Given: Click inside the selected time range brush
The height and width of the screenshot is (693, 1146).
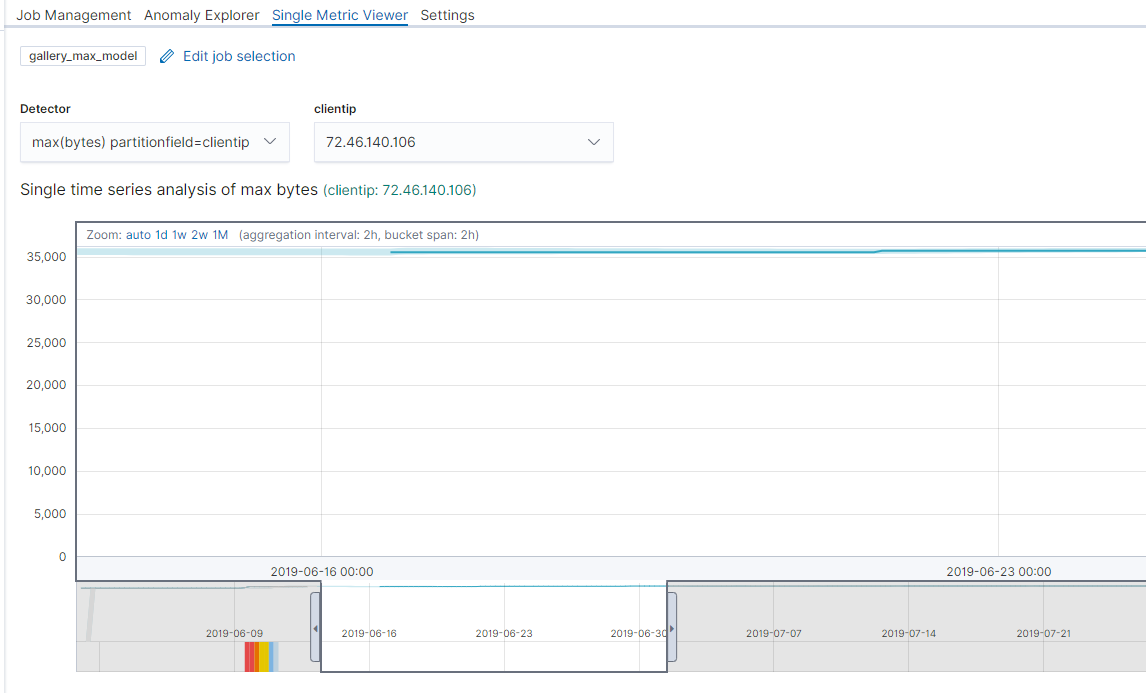Looking at the screenshot, I should [493, 628].
